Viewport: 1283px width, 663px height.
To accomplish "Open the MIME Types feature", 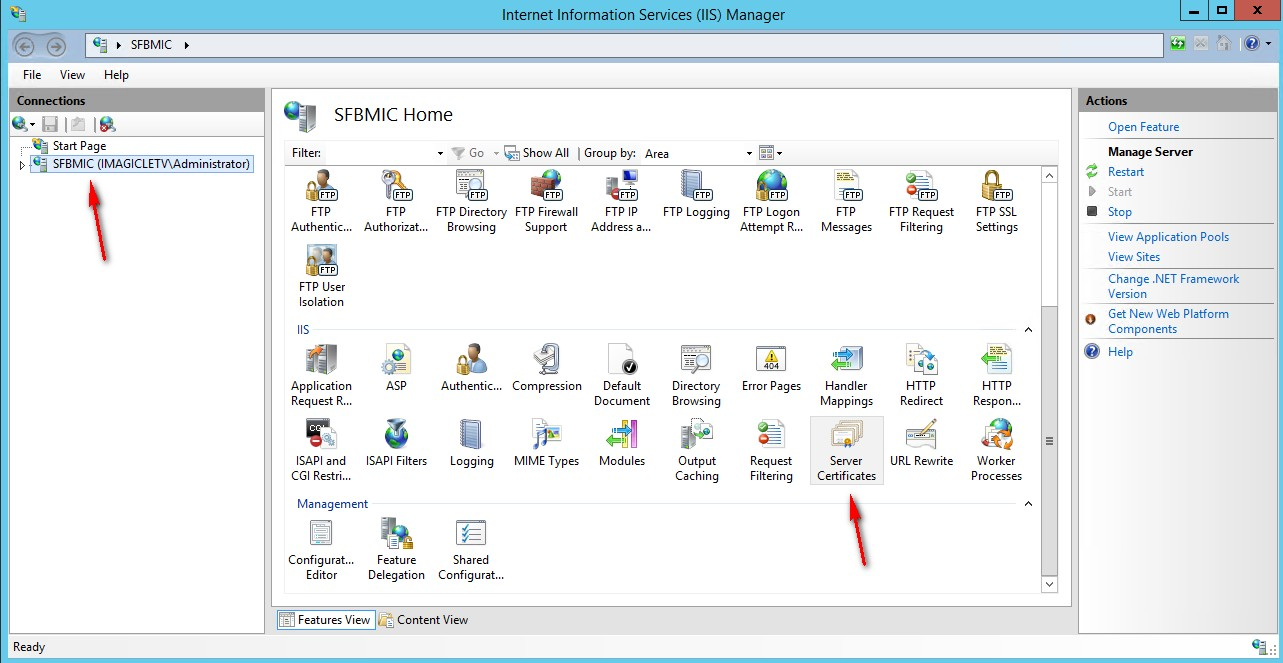I will (546, 445).
